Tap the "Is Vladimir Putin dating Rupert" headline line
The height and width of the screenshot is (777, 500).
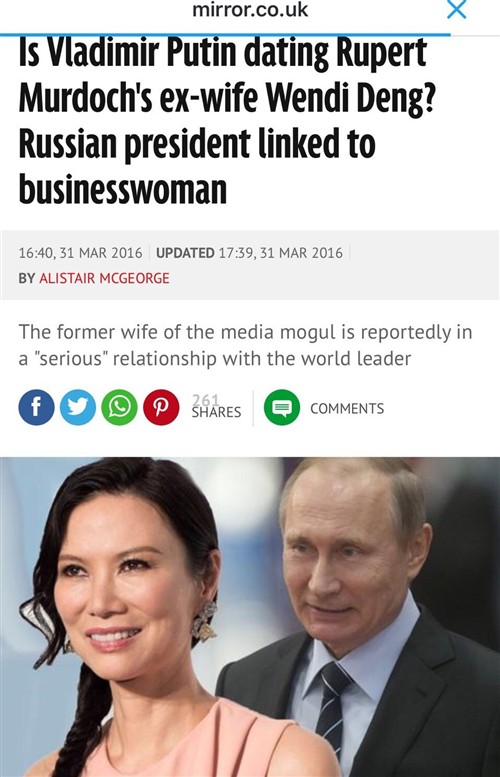pyautogui.click(x=222, y=53)
